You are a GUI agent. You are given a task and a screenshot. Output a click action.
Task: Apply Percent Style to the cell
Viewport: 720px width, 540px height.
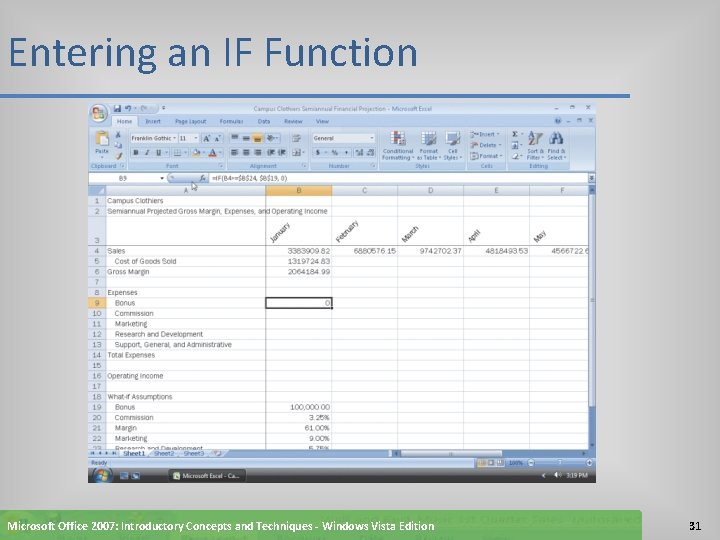[x=335, y=152]
